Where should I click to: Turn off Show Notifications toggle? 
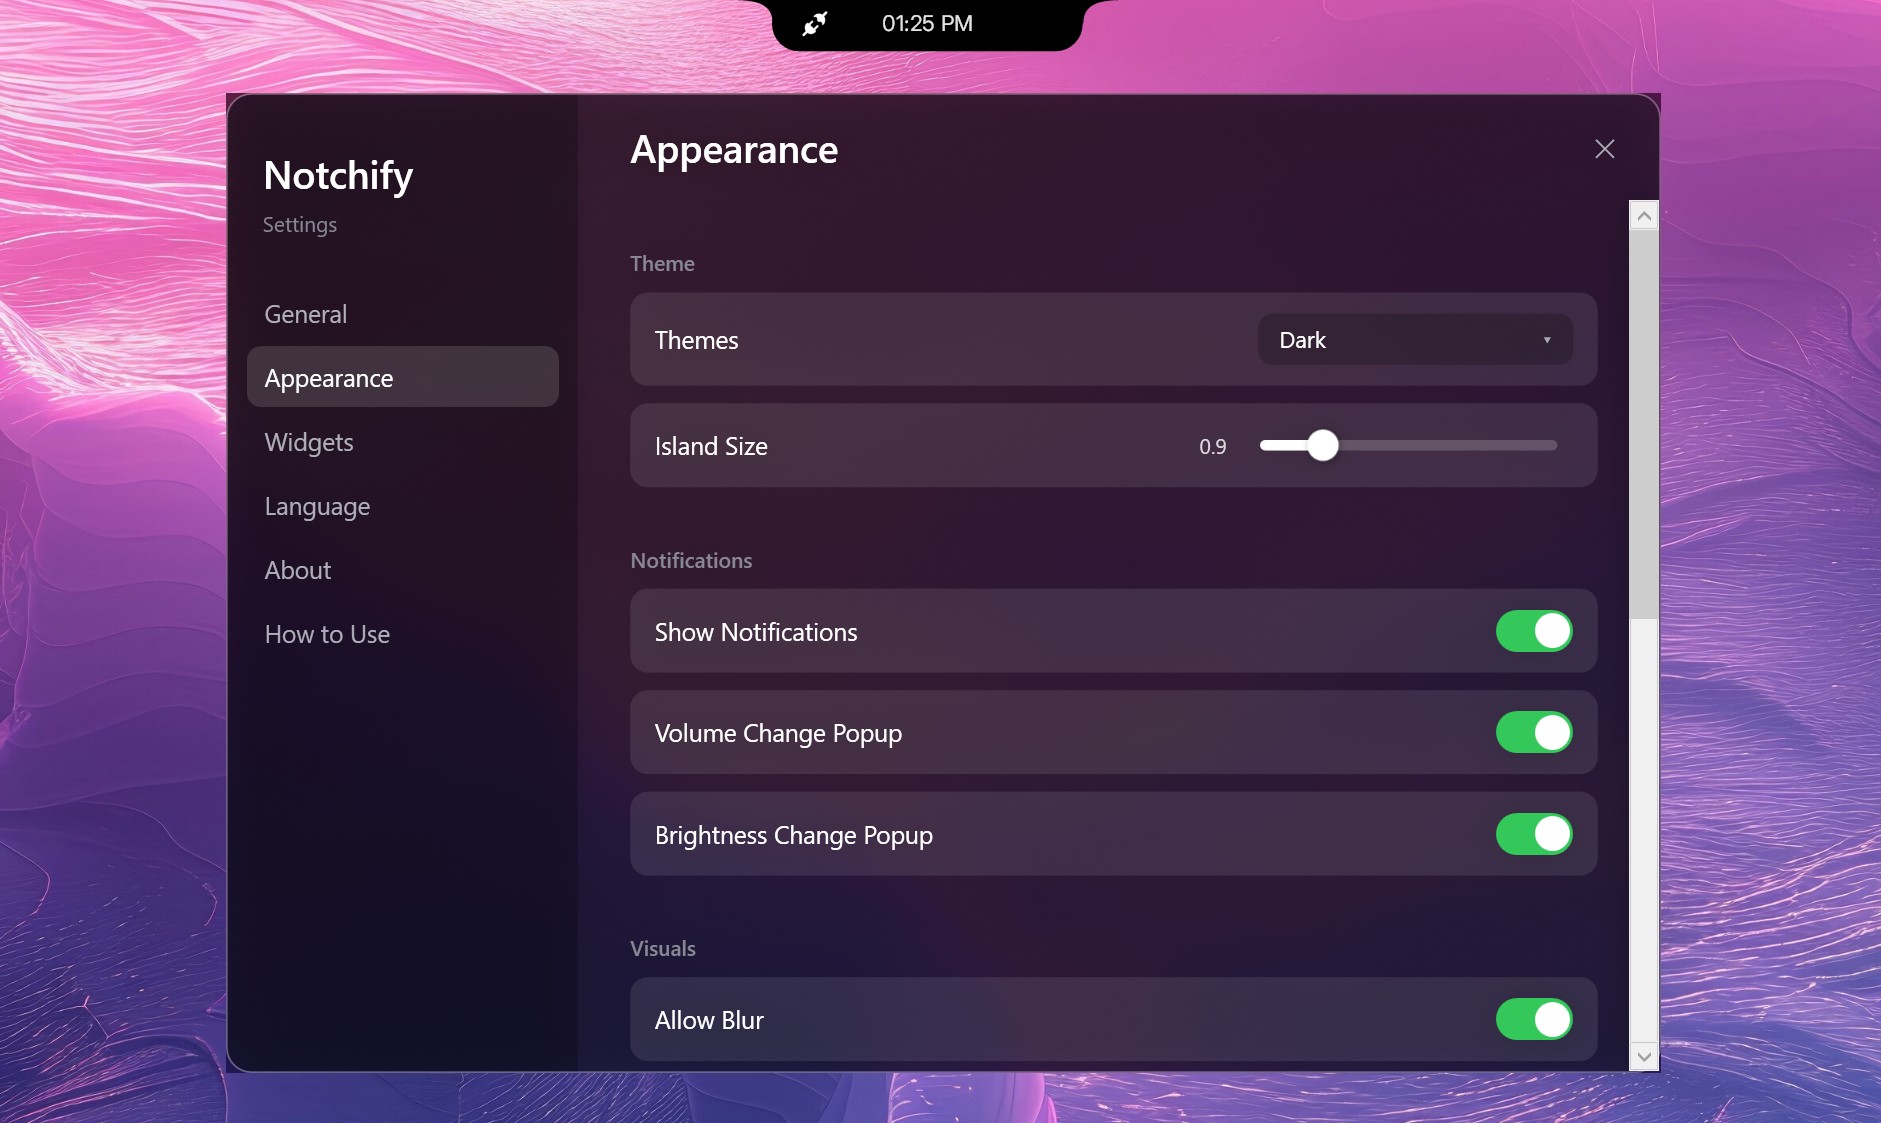coord(1534,631)
